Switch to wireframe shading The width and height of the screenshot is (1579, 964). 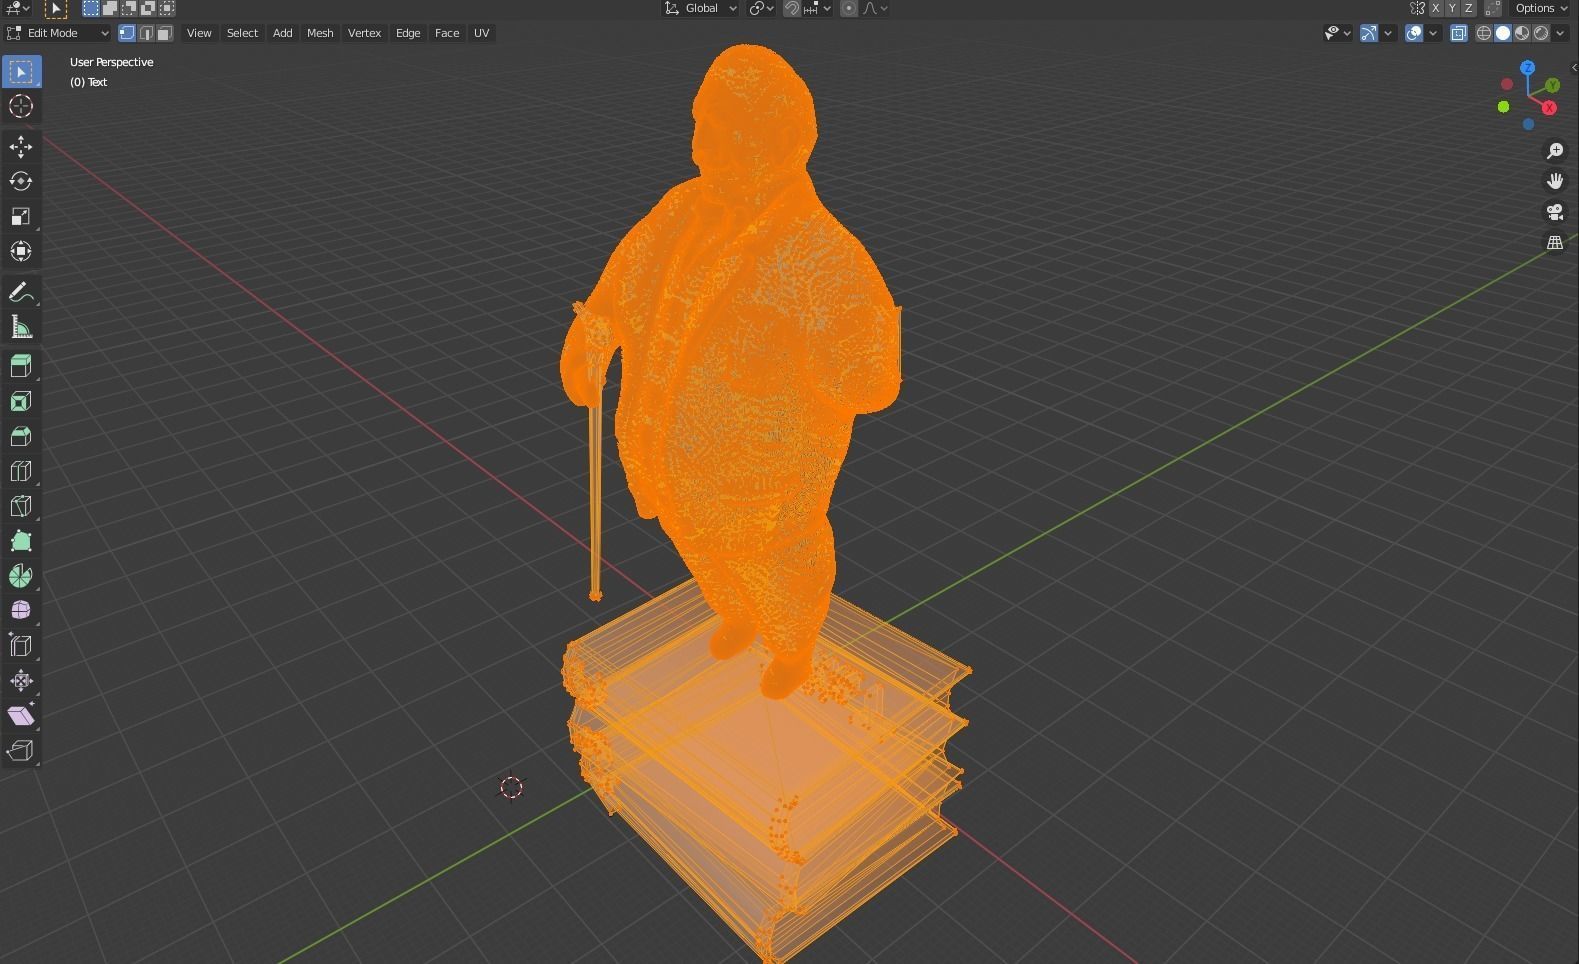point(1484,33)
